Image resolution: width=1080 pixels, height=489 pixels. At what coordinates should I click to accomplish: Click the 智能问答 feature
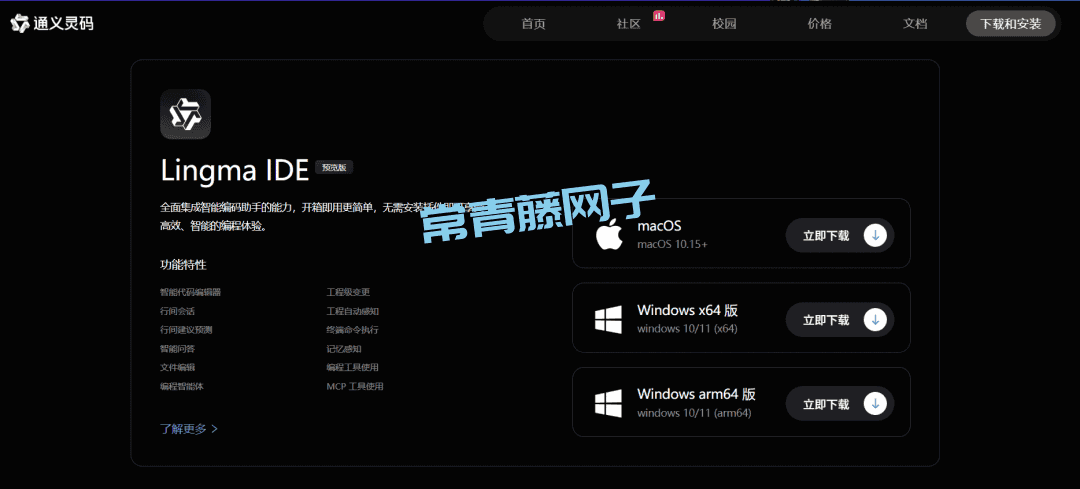[177, 349]
